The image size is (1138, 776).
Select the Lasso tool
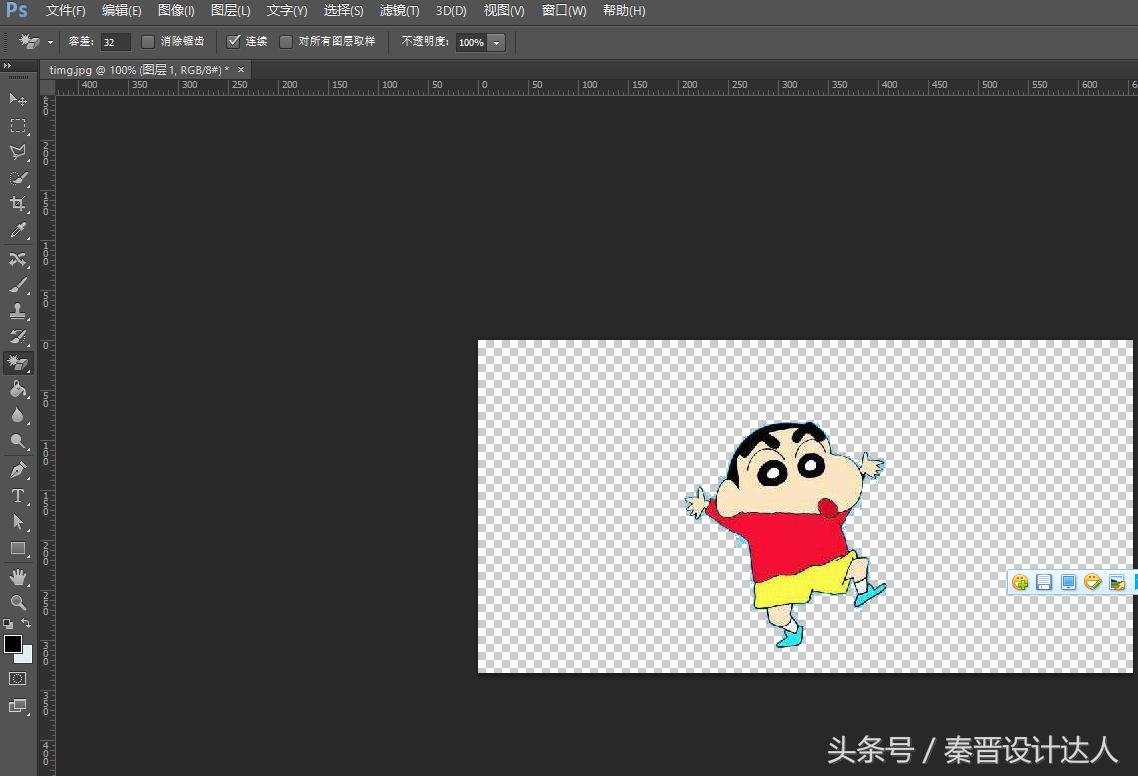click(18, 152)
